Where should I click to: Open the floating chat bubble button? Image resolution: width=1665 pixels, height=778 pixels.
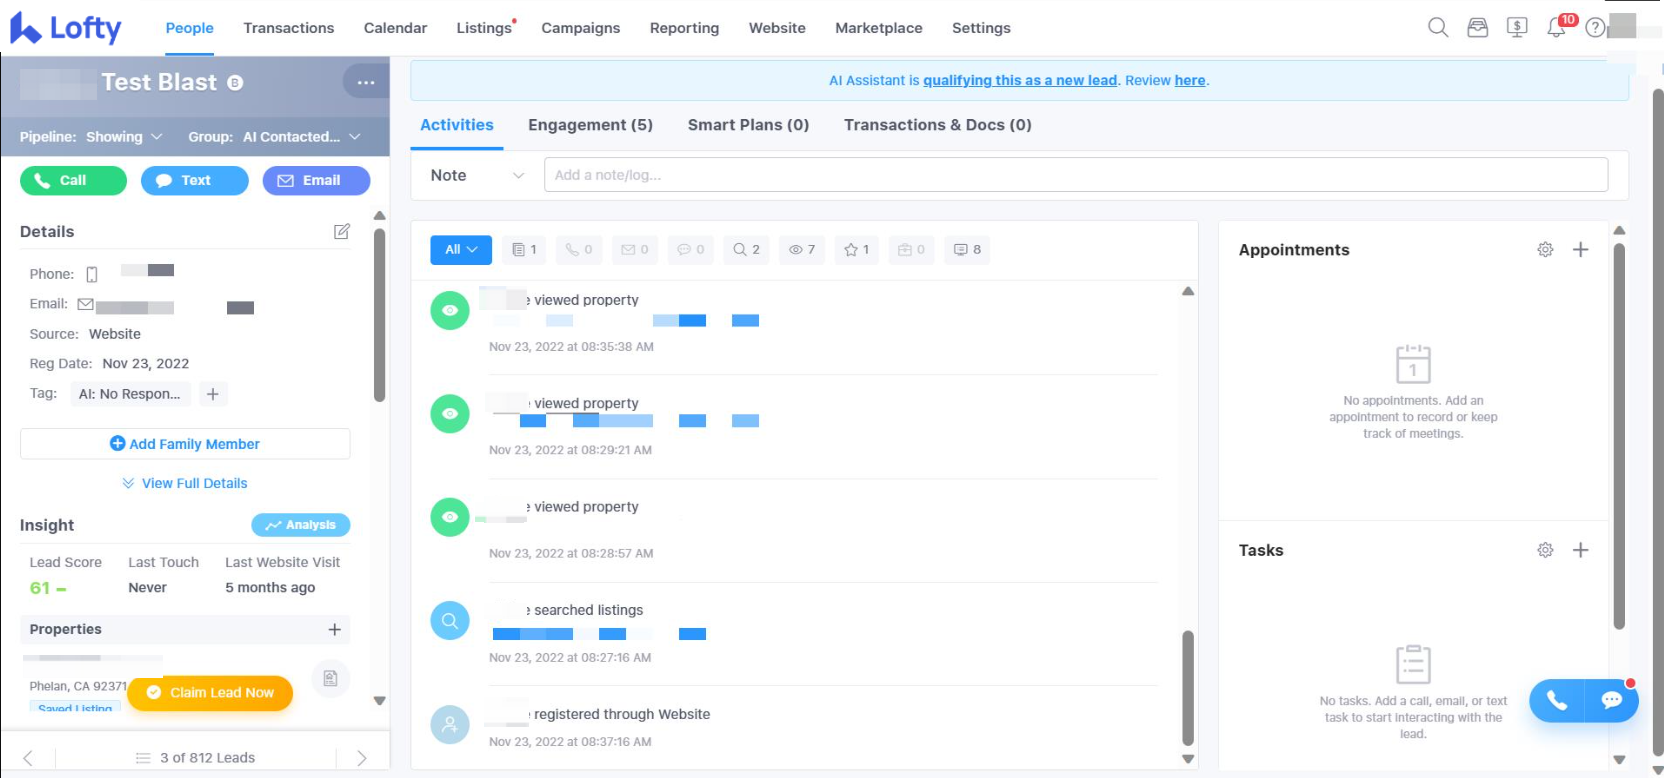[x=1611, y=700]
